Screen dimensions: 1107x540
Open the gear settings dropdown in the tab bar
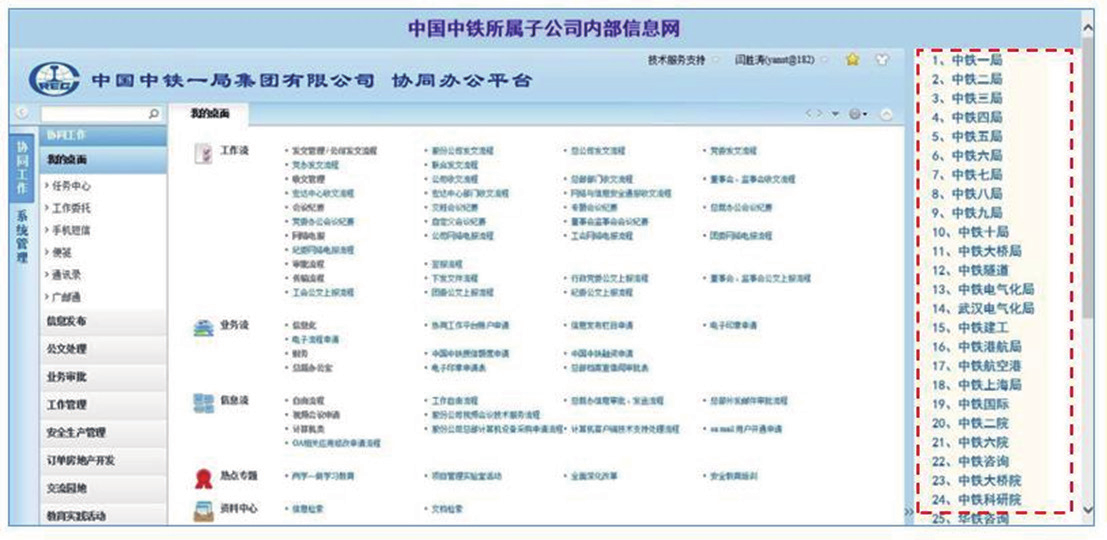858,114
